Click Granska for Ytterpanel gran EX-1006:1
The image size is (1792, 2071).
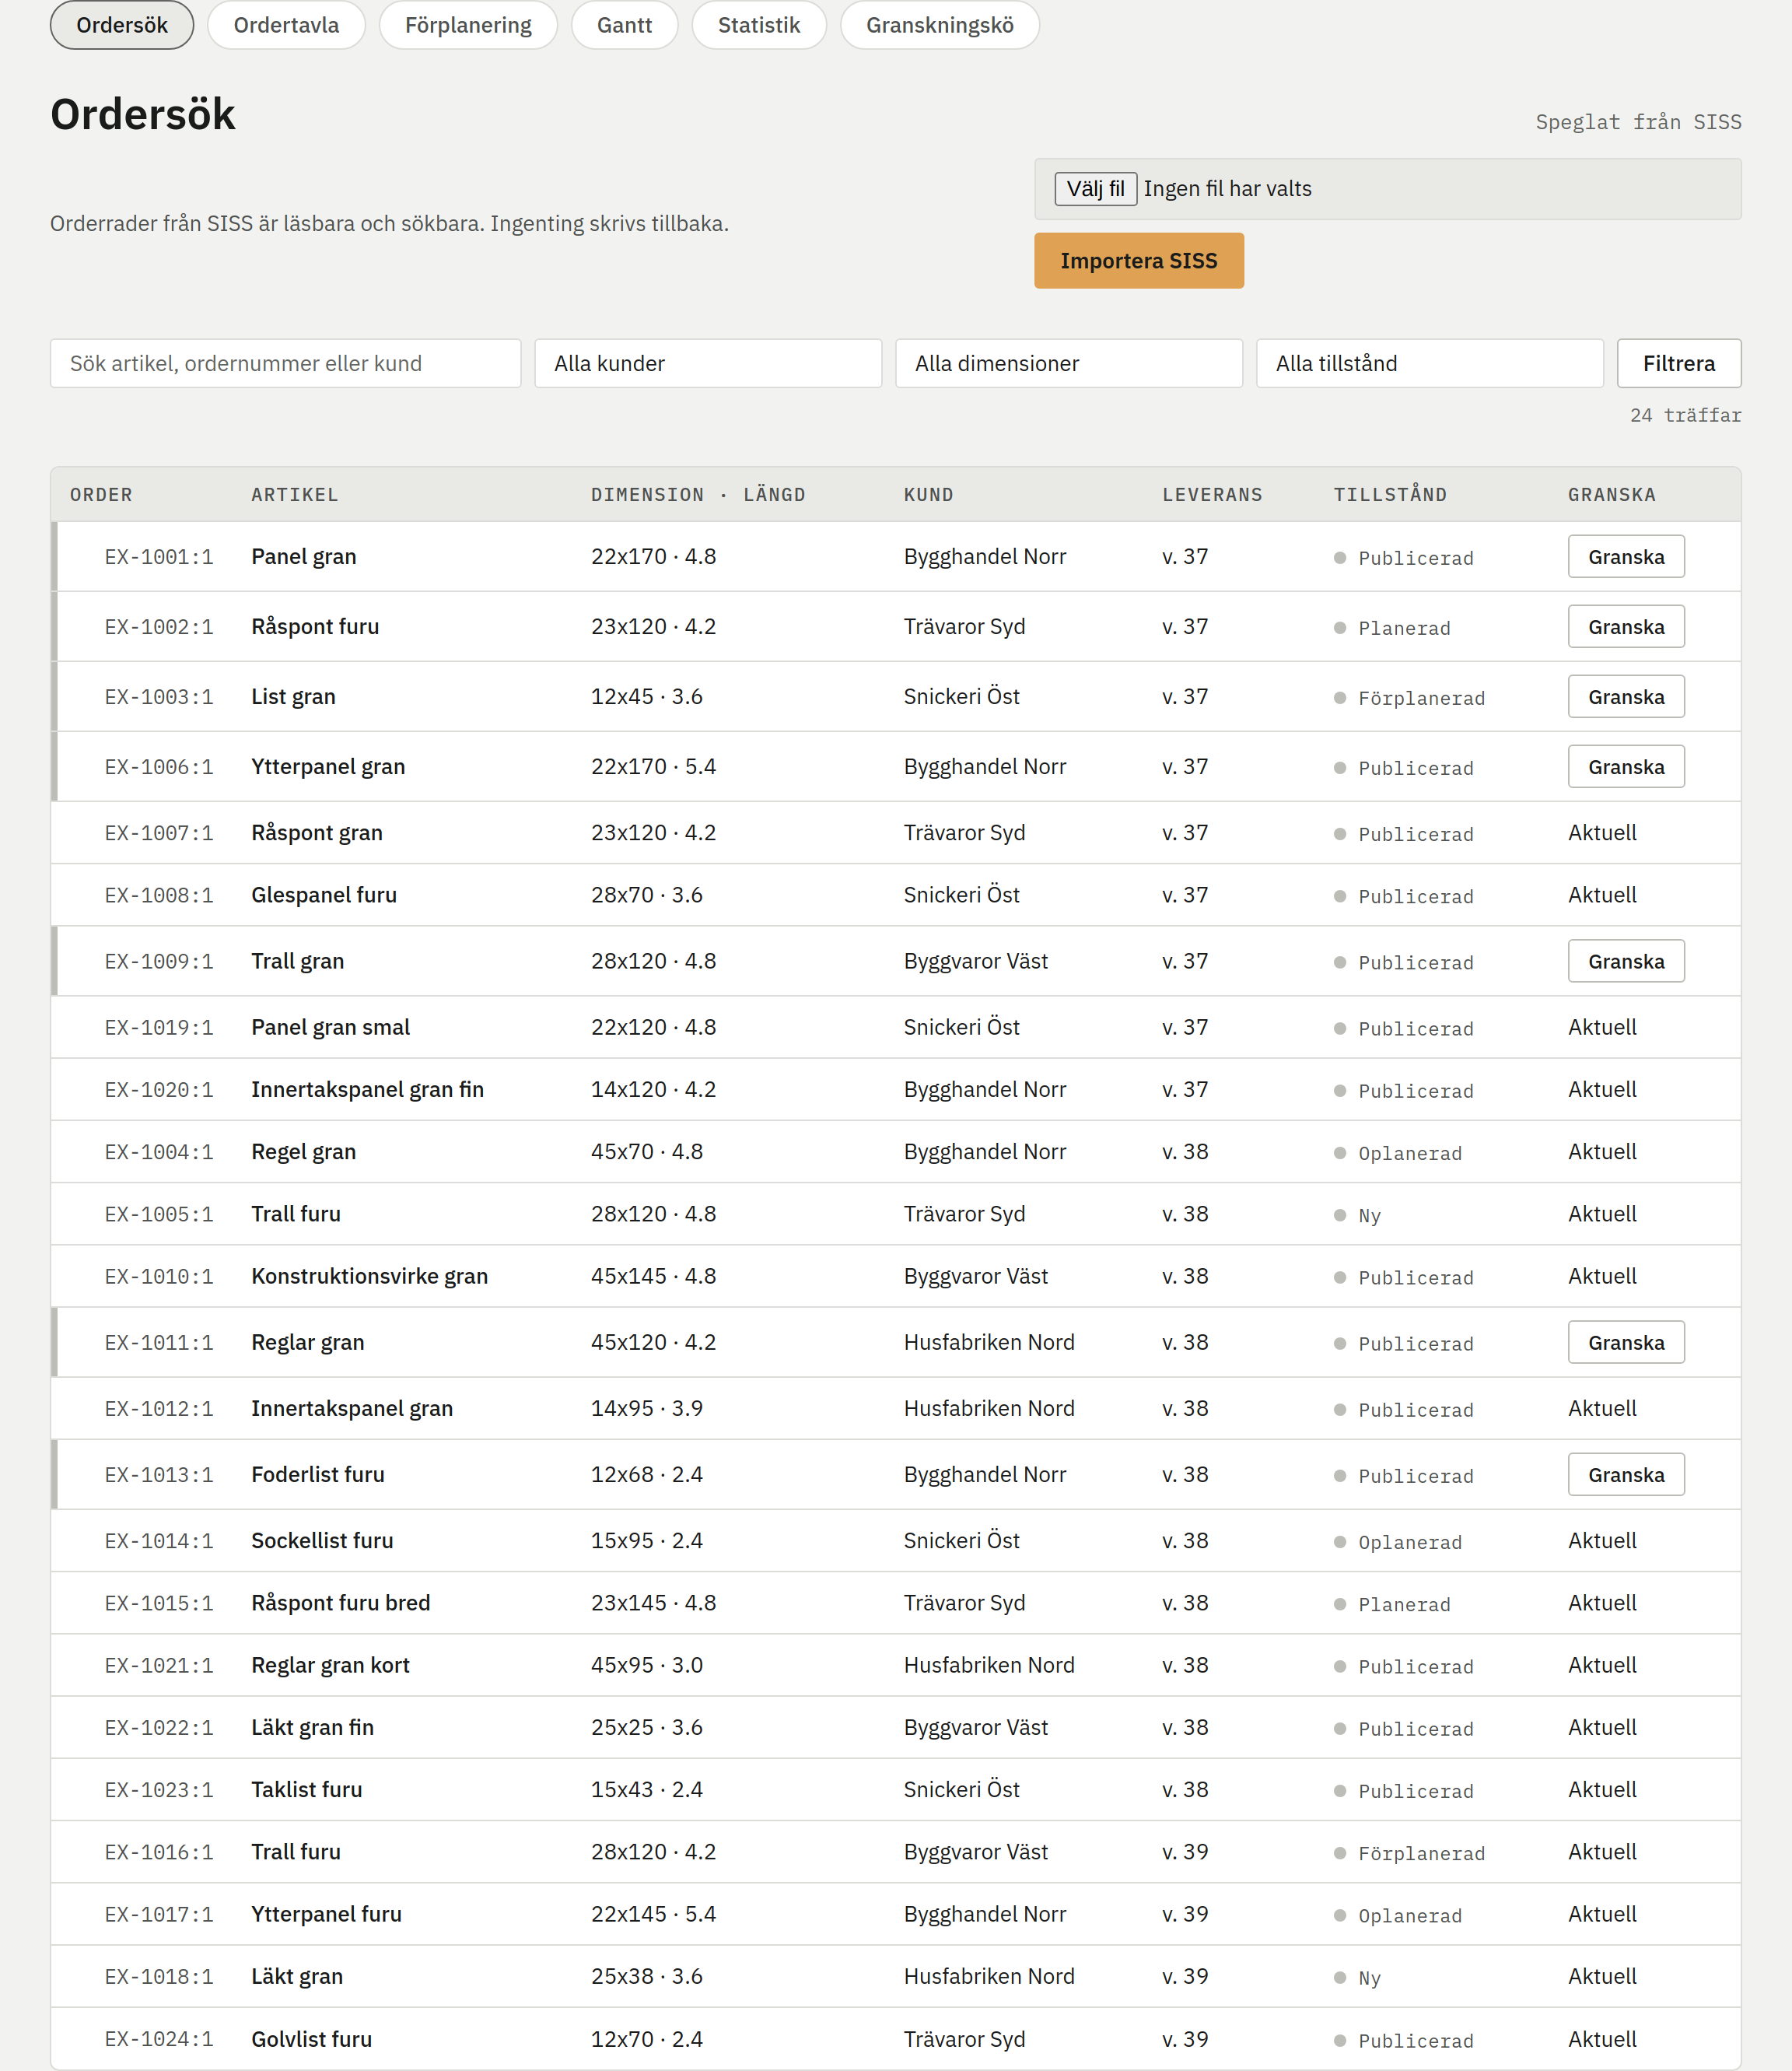click(1626, 767)
